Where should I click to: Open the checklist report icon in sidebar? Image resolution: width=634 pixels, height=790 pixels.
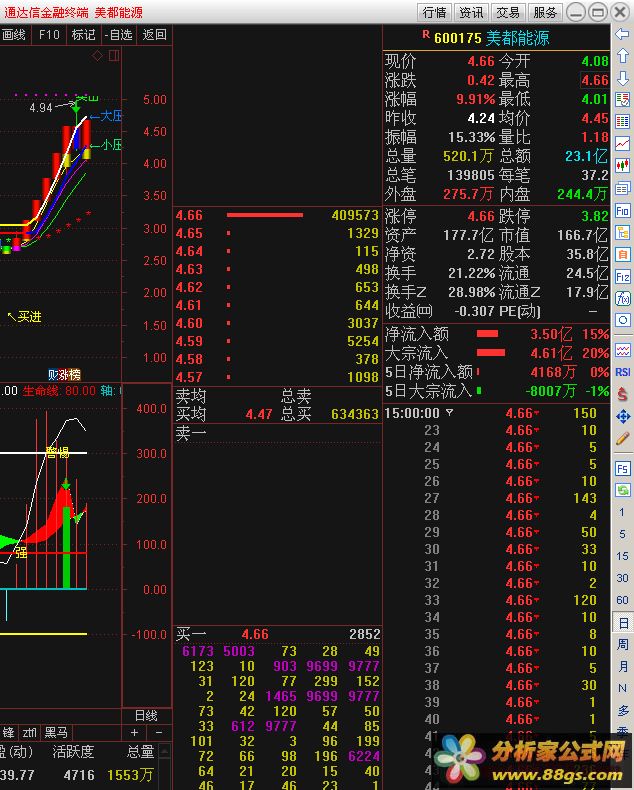click(622, 100)
